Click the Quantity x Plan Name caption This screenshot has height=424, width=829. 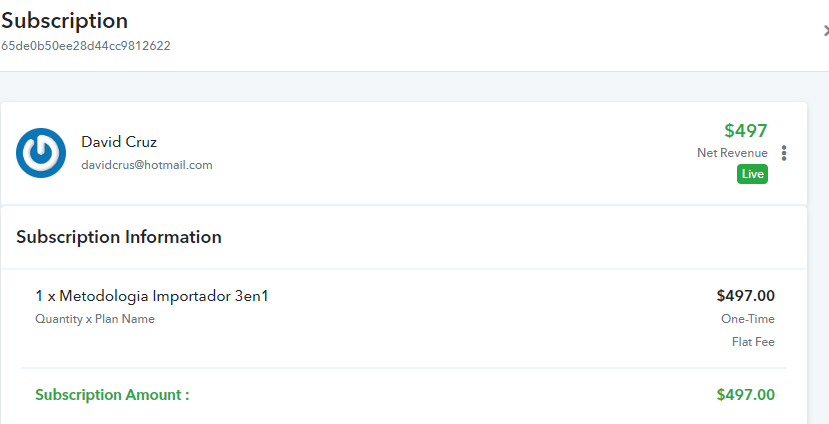point(95,319)
